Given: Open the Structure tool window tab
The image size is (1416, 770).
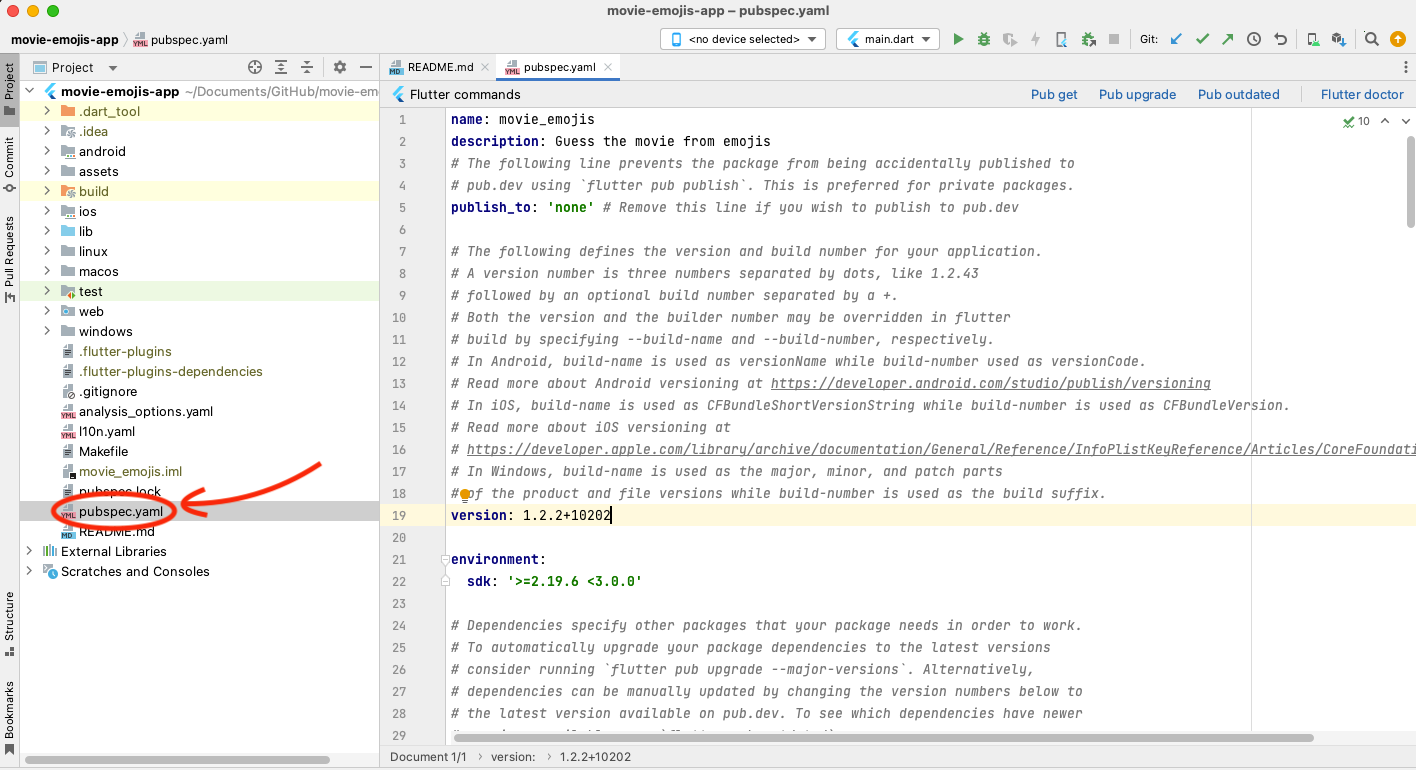Looking at the screenshot, I should pos(9,623).
